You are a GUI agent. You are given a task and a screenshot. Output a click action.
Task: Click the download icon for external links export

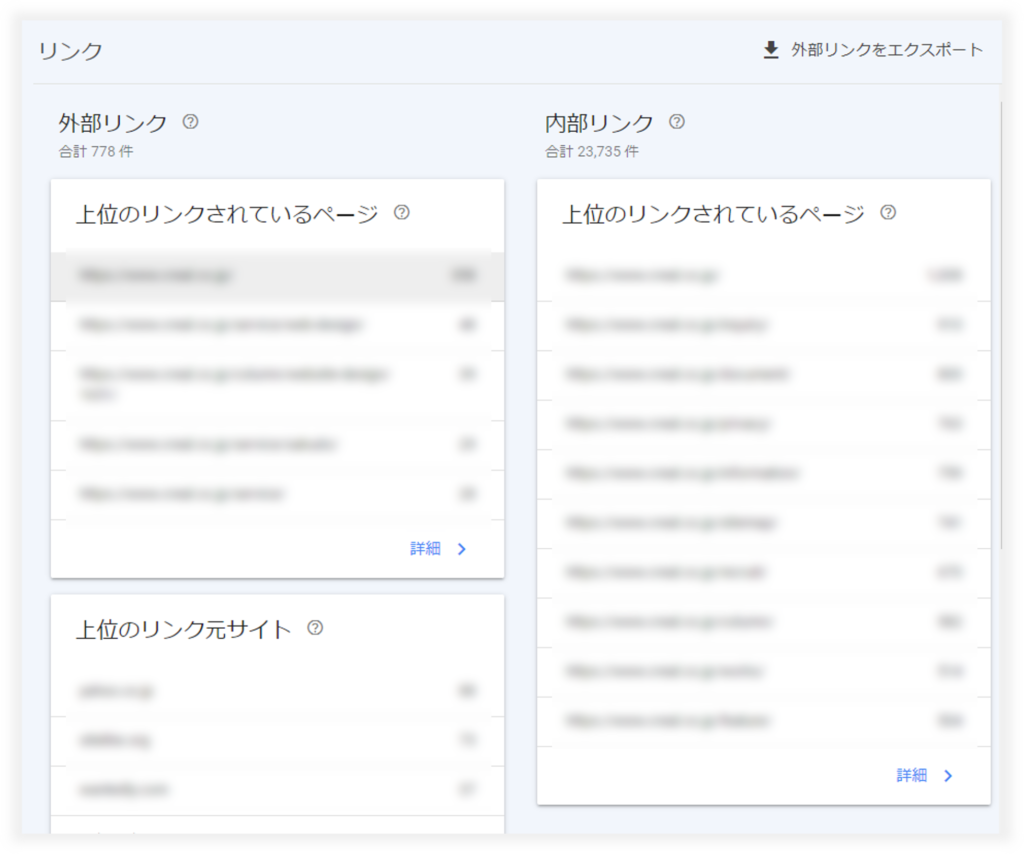tap(770, 50)
